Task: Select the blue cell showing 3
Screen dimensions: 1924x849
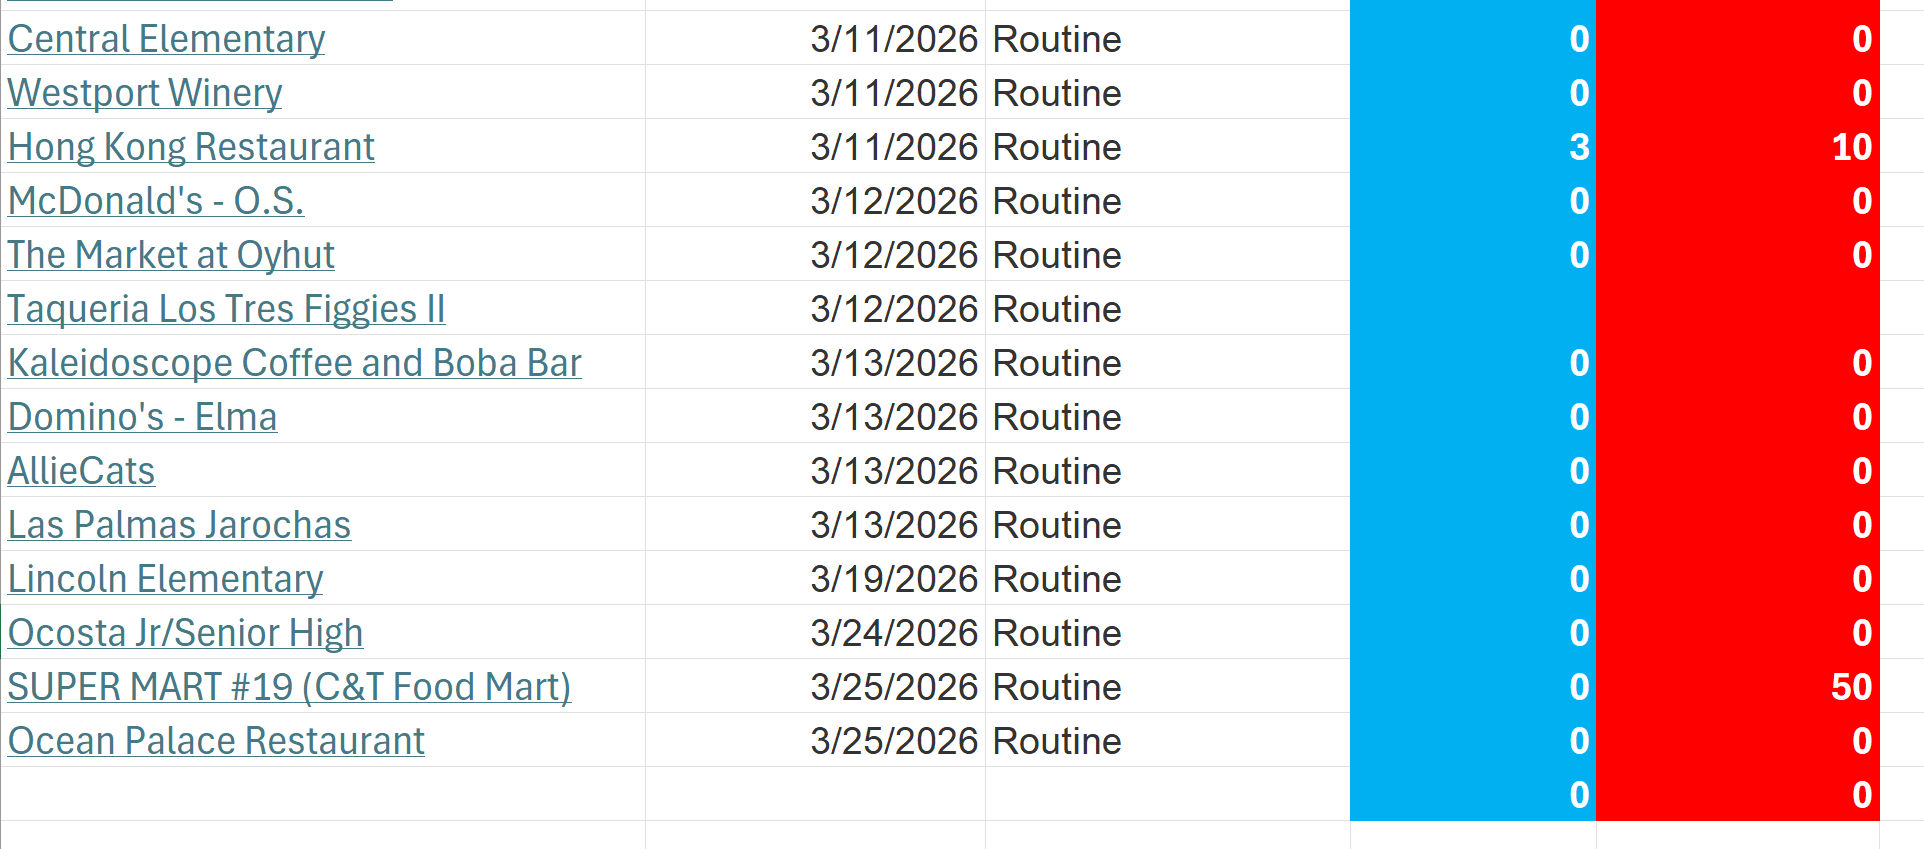Action: tap(1472, 147)
